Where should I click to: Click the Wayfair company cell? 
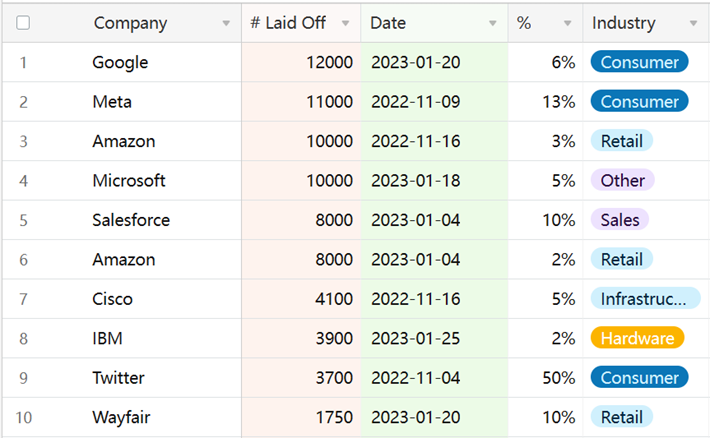[120, 417]
